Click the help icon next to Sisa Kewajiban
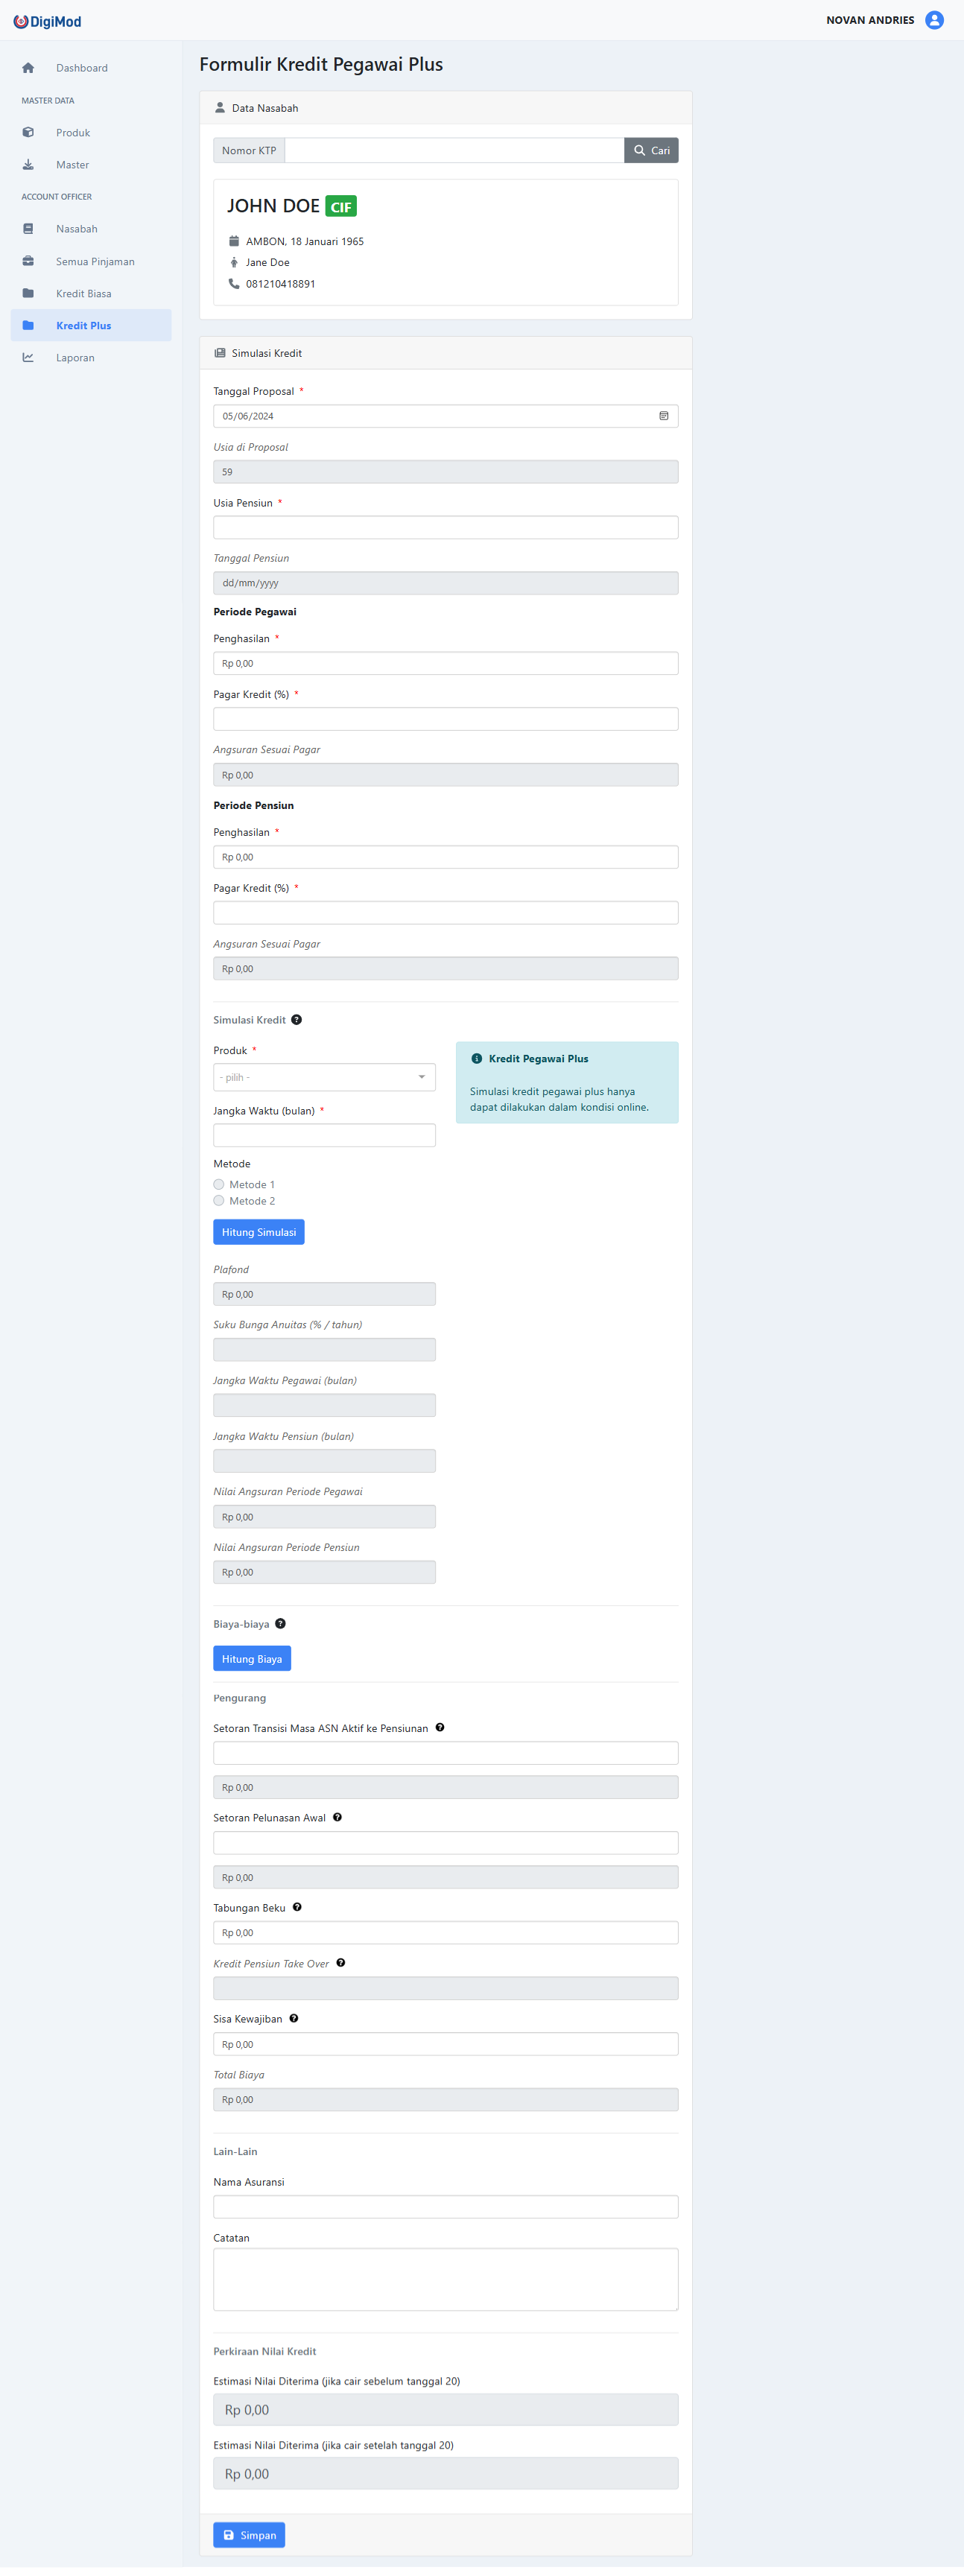The width and height of the screenshot is (964, 2576). click(x=294, y=2018)
